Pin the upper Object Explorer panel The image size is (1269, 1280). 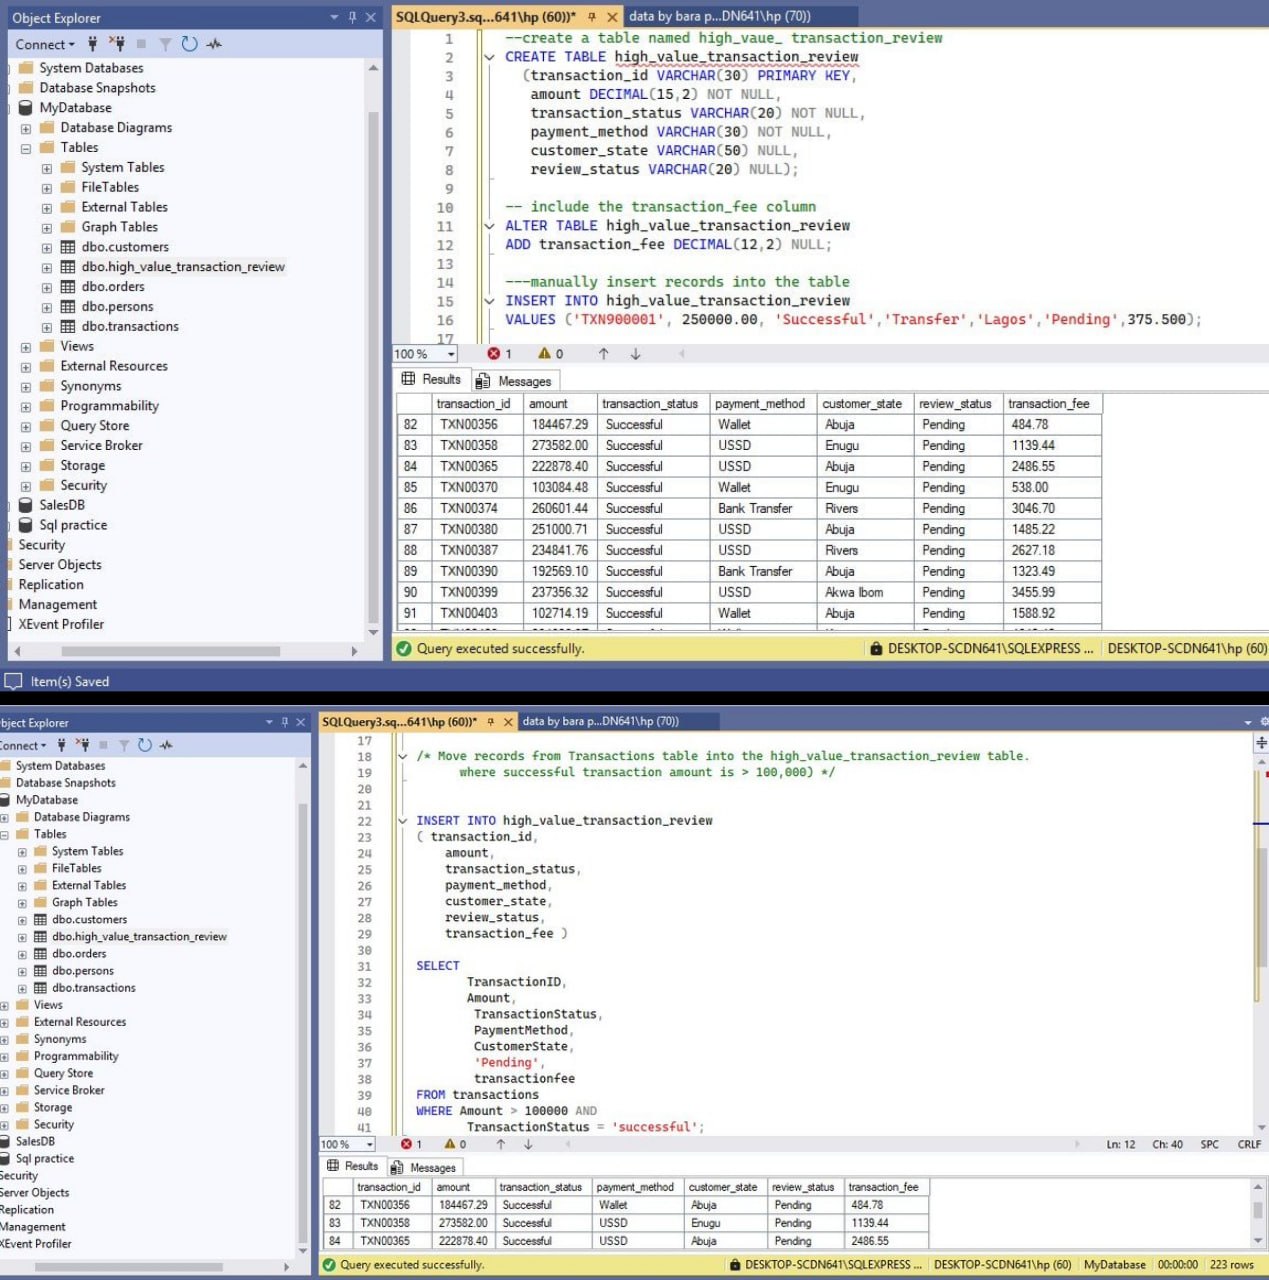click(x=352, y=17)
